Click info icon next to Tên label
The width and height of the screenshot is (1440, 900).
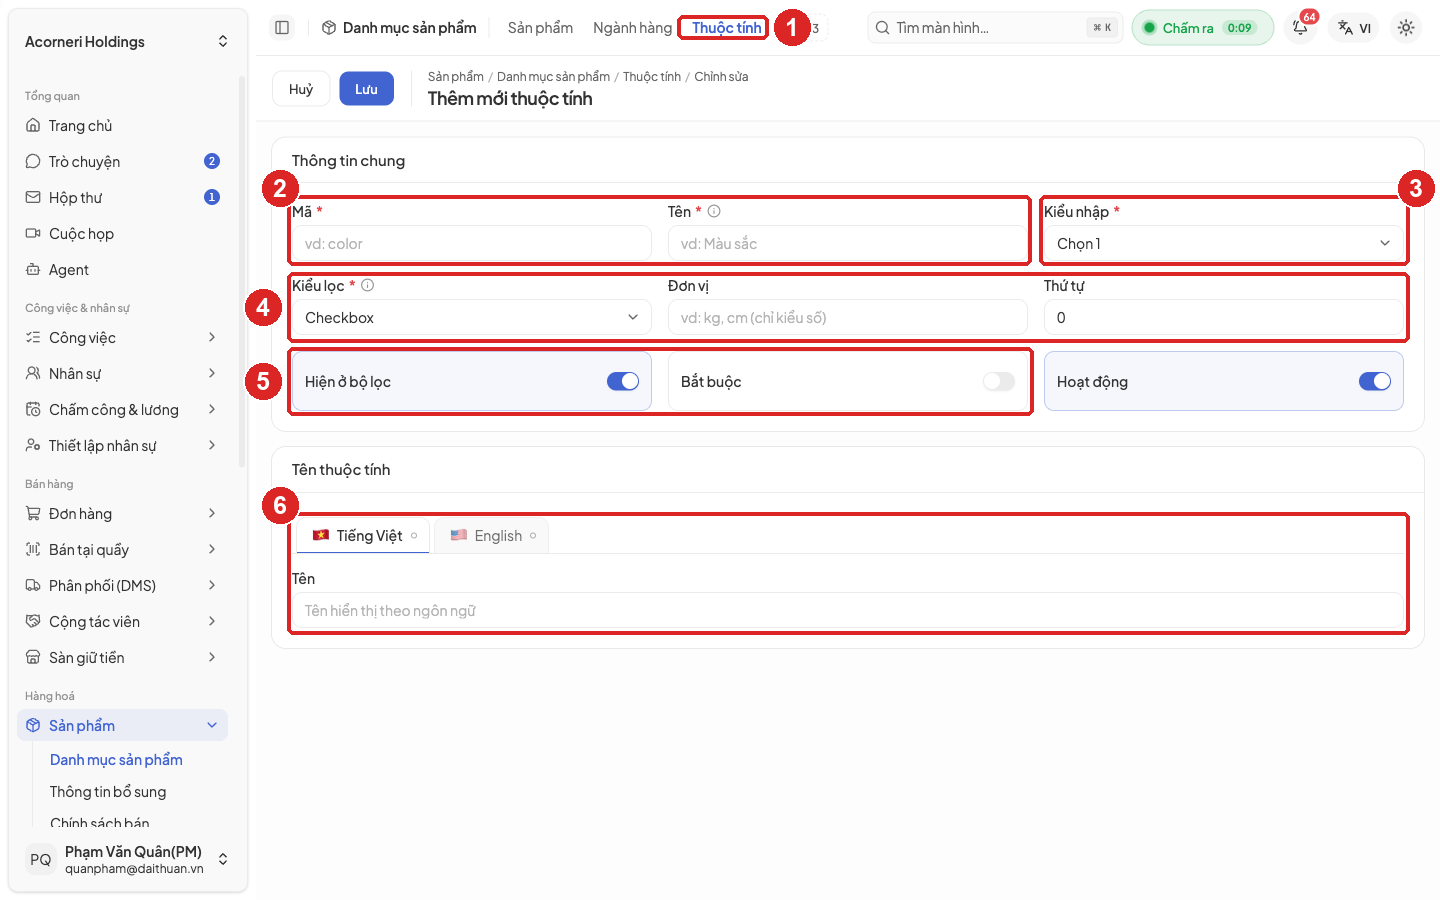coord(714,211)
